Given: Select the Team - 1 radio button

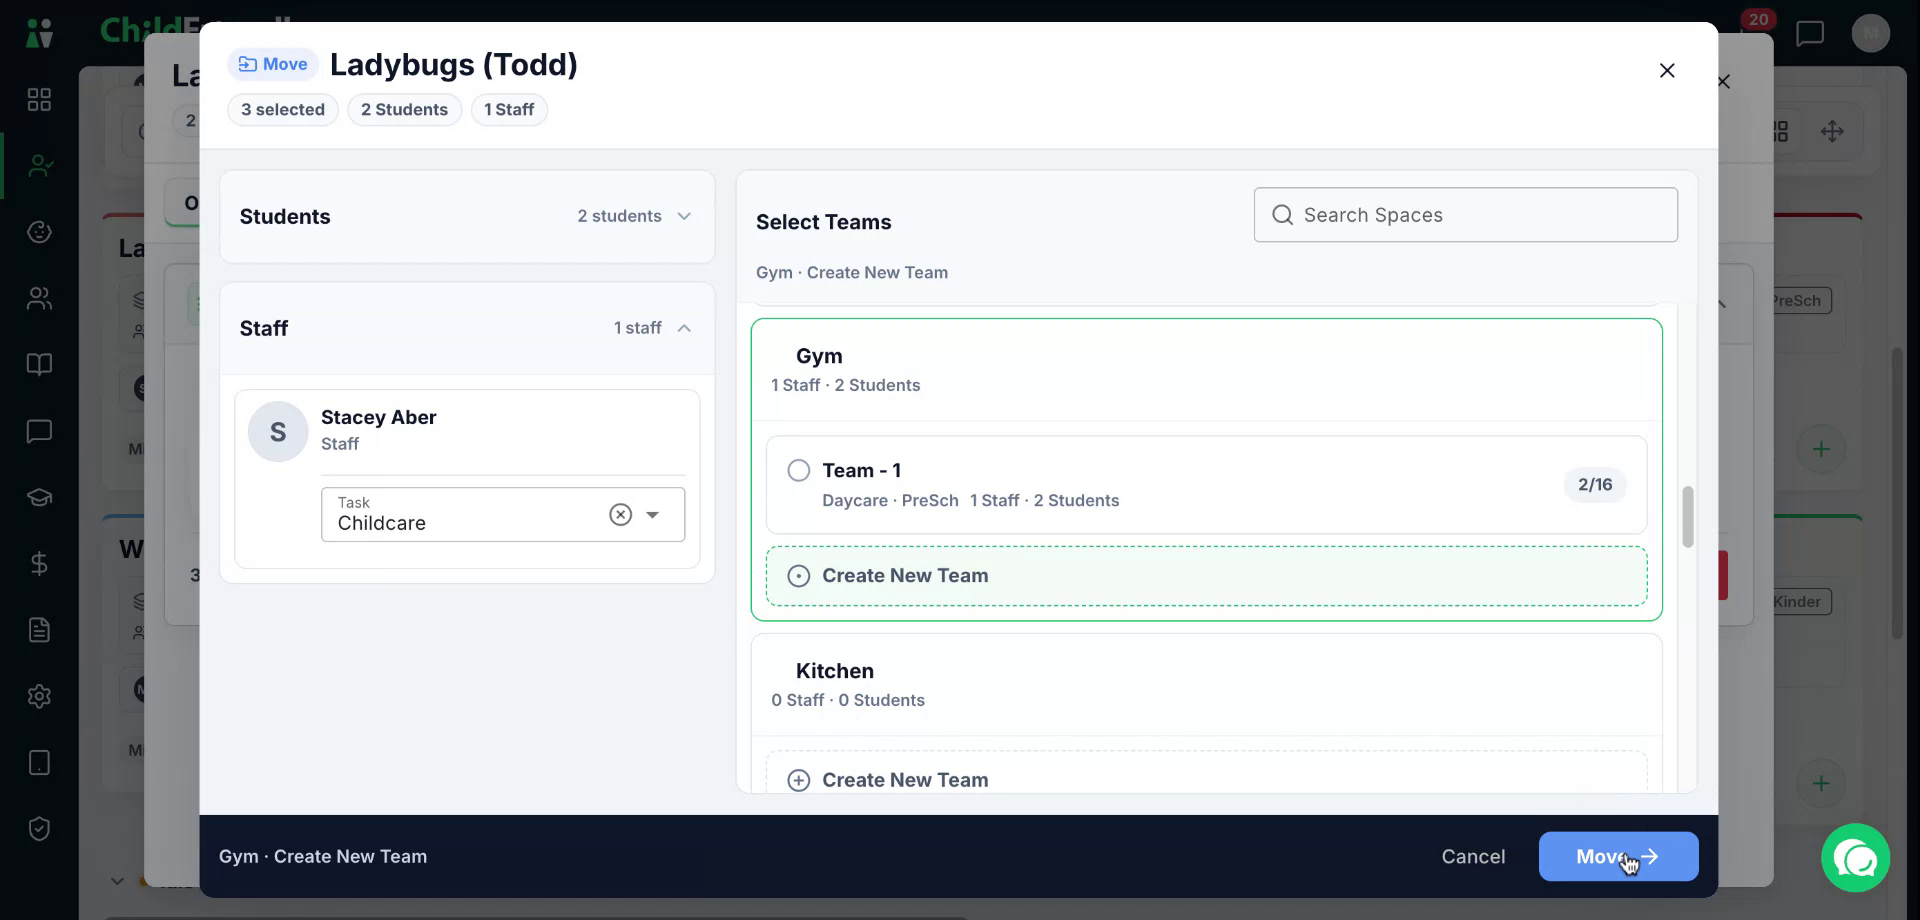Looking at the screenshot, I should tap(798, 470).
